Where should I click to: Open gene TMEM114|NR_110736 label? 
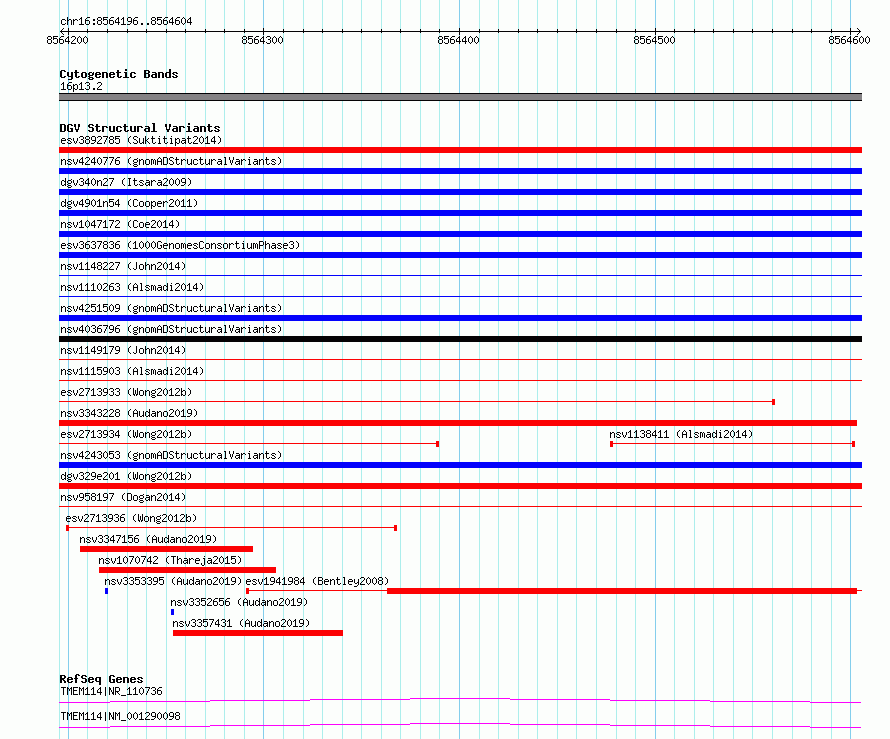point(111,691)
